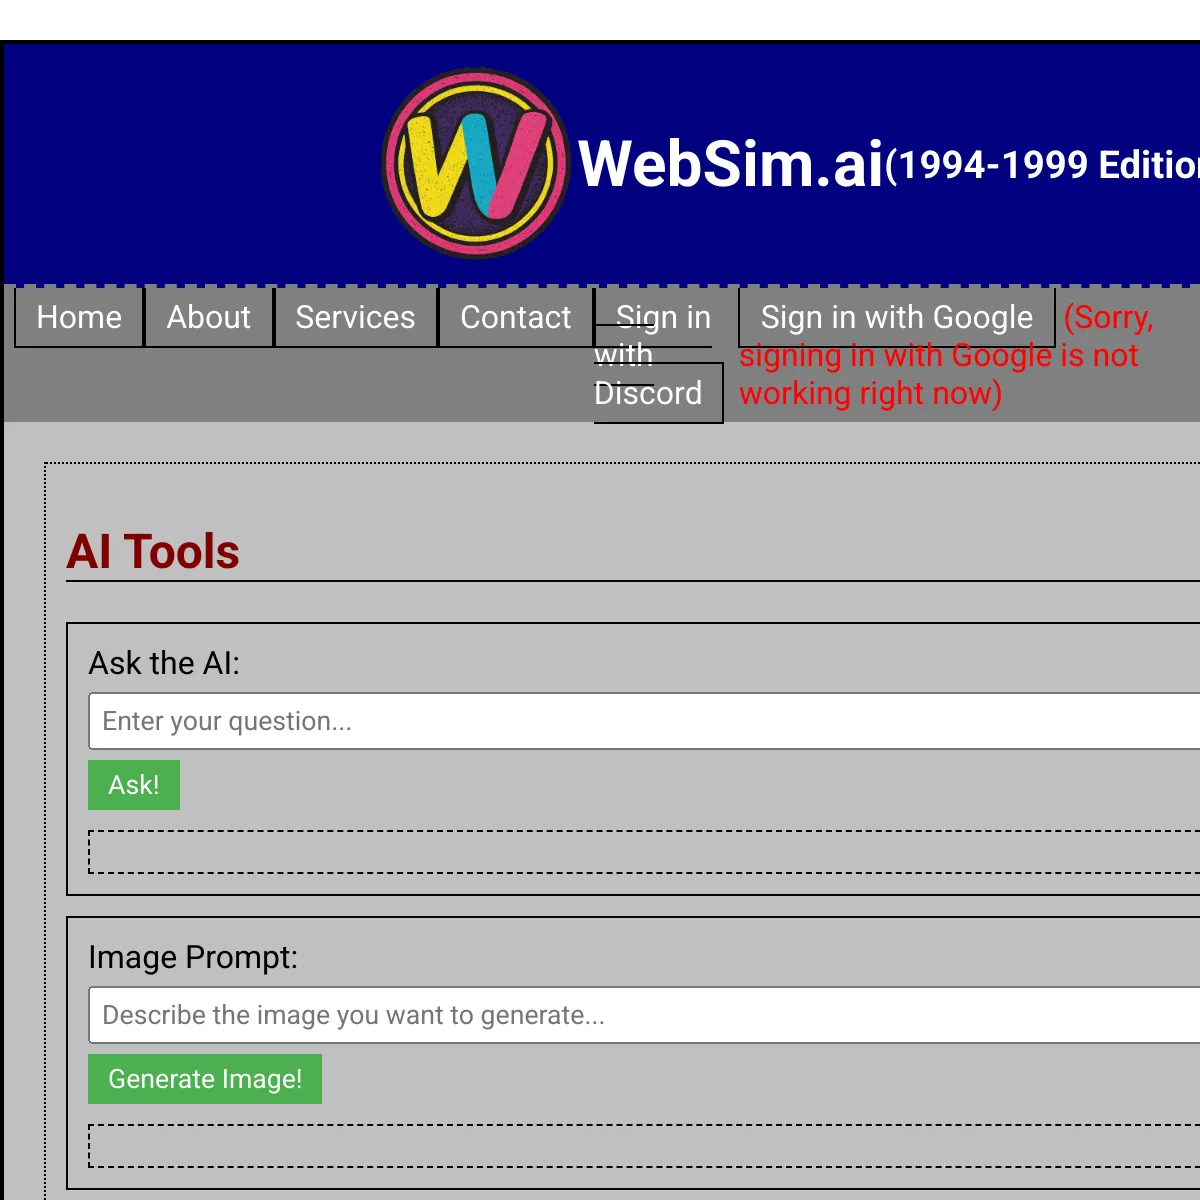Select the Contact nav link
Screen dimensions: 1200x1200
click(516, 317)
